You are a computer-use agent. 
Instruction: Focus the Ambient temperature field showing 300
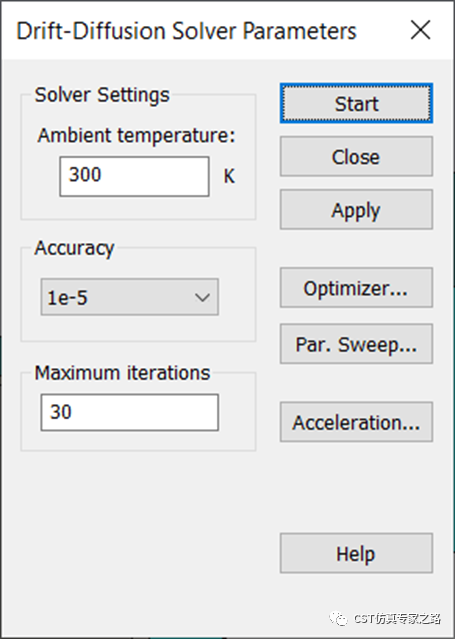135,176
